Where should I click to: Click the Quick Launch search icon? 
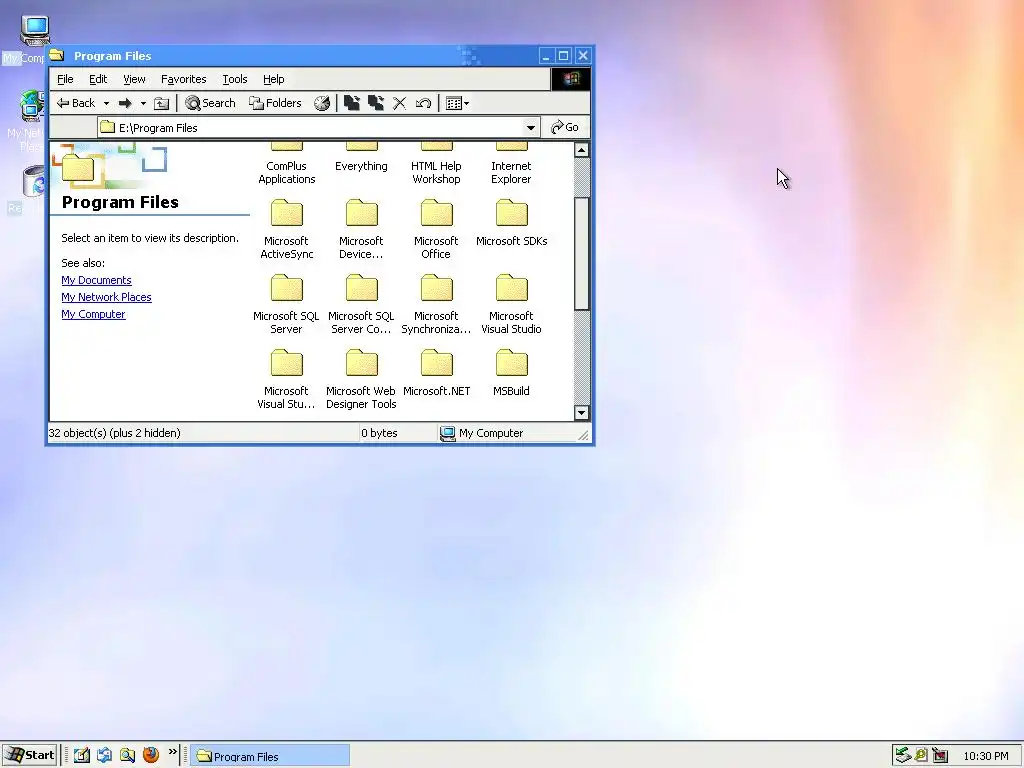pyautogui.click(x=127, y=755)
